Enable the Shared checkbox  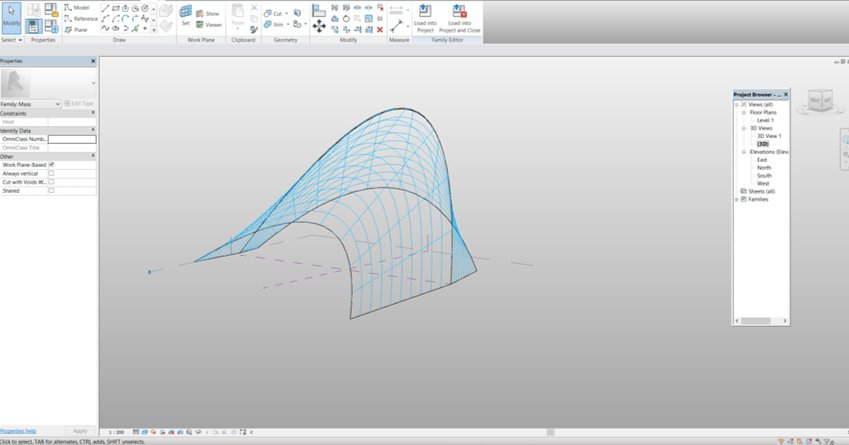51,191
